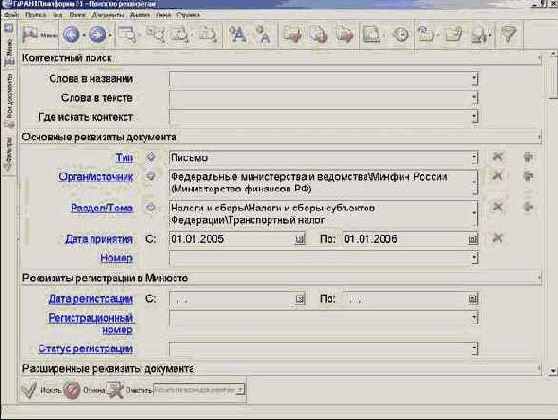This screenshot has height=420, width=558.
Task: Open calendar picker for Дата принятия С
Action: point(300,239)
